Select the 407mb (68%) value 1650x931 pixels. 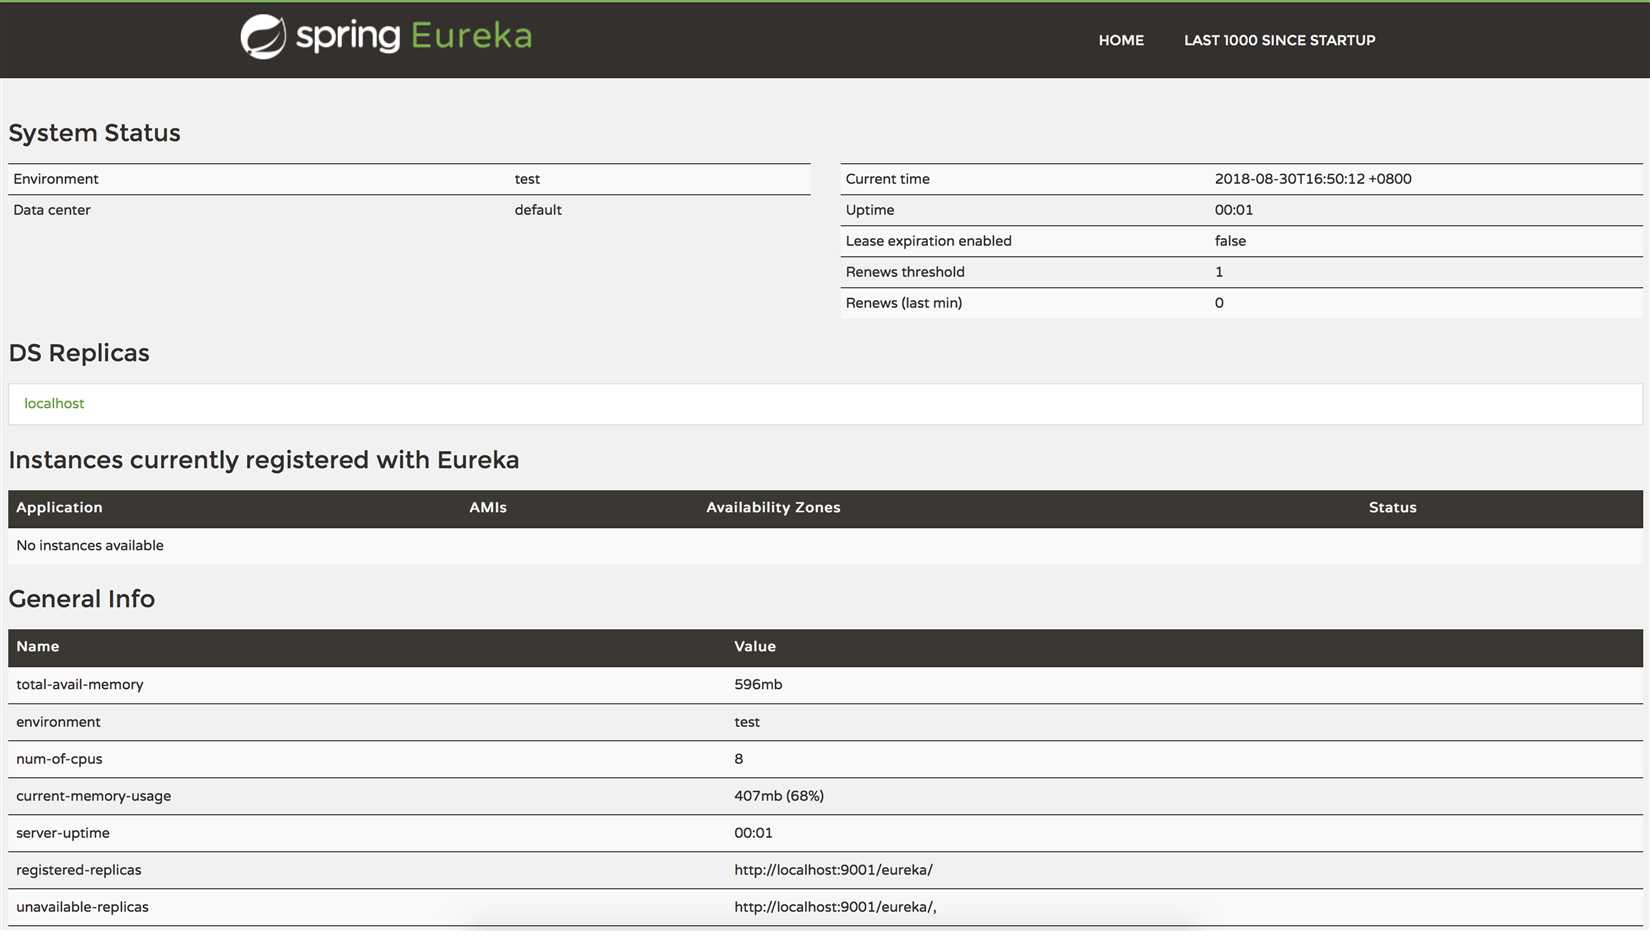click(779, 796)
